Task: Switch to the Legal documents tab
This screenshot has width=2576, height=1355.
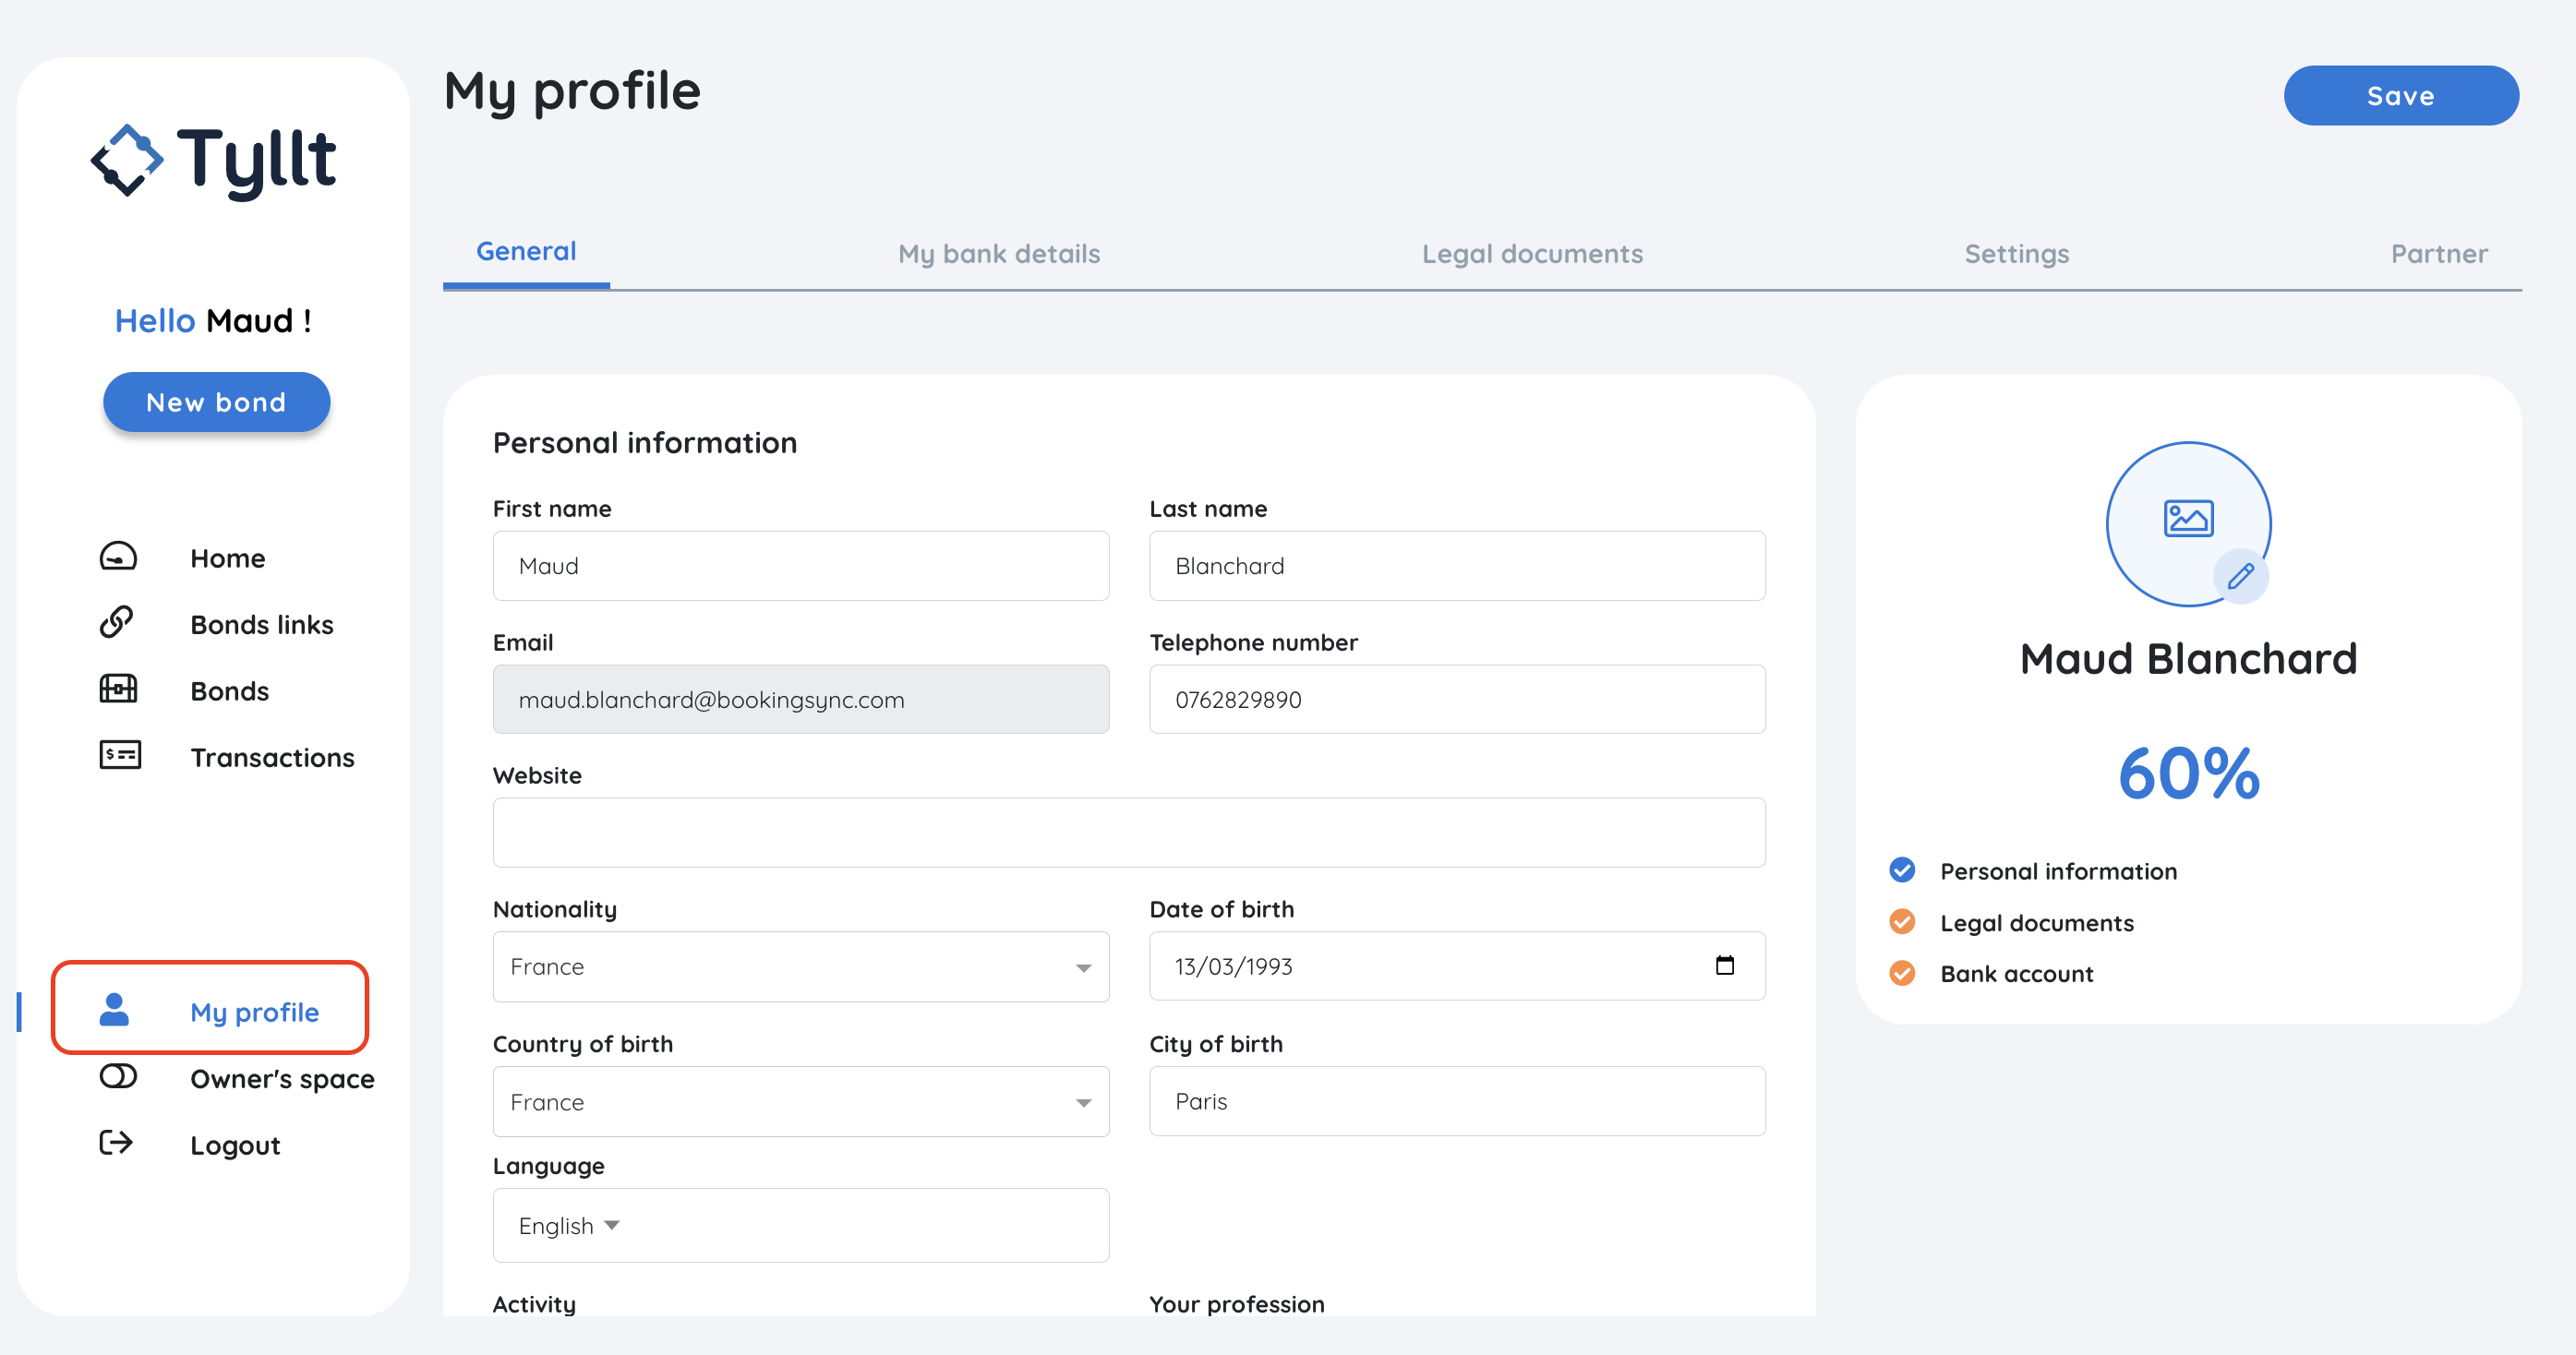Action: click(1532, 254)
